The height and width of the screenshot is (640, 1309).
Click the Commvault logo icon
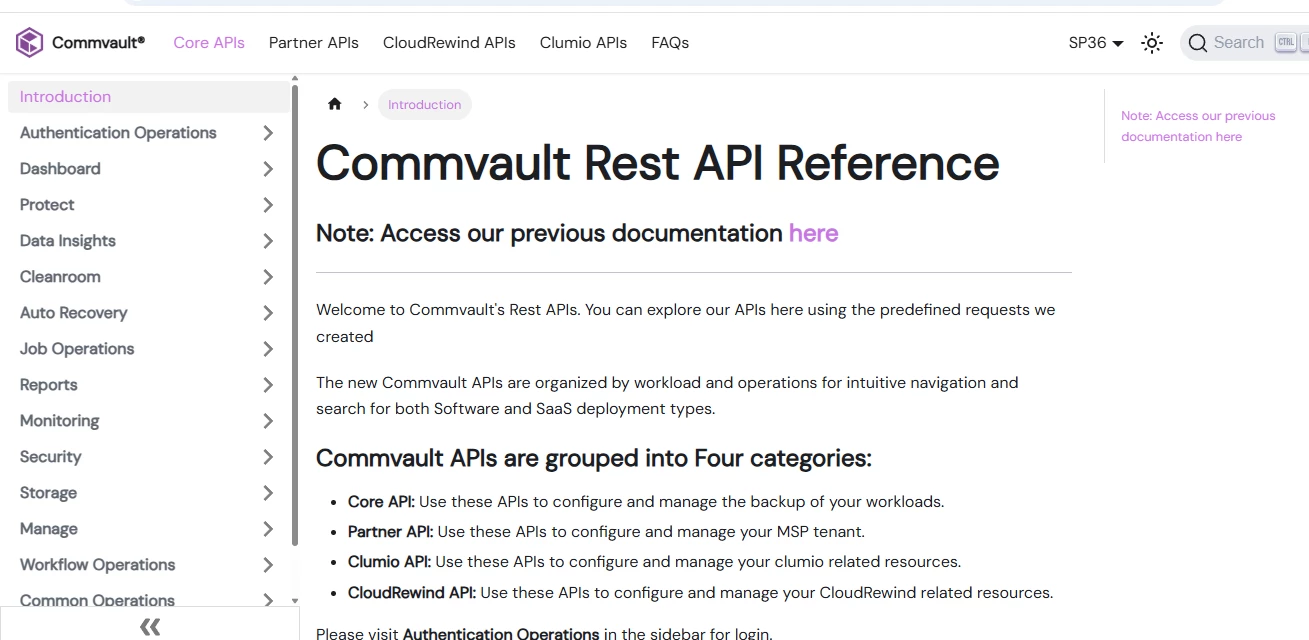point(30,42)
